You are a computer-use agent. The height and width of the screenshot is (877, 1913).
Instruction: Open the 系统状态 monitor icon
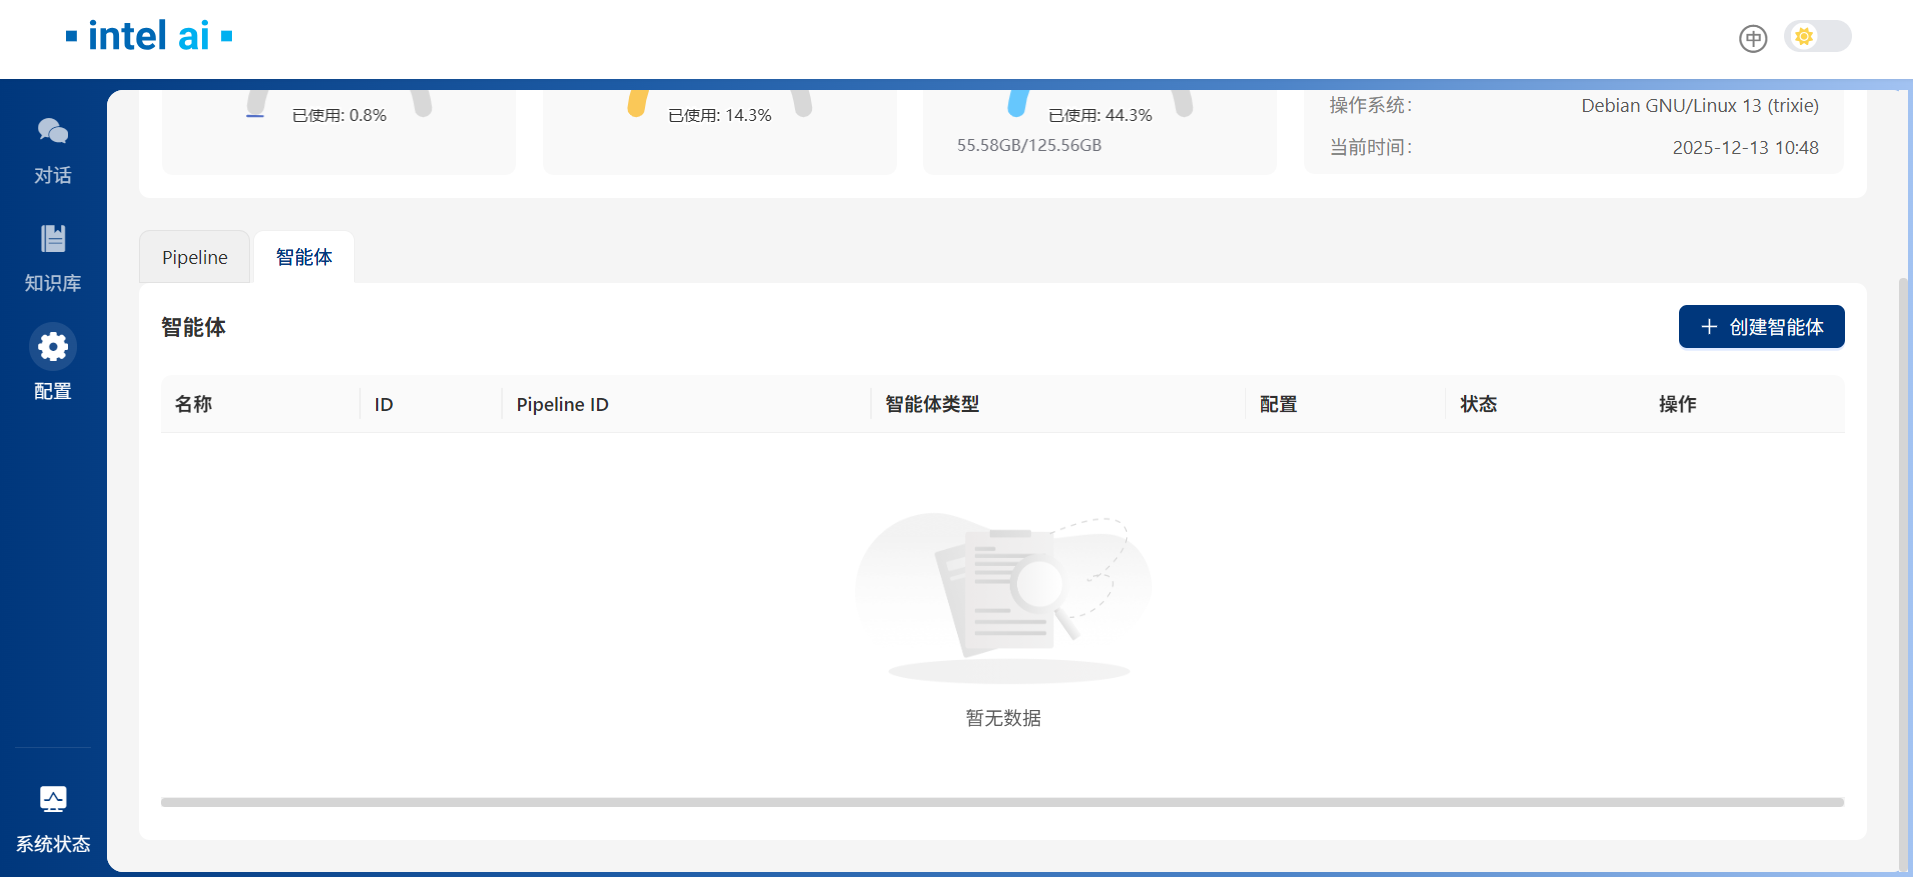coord(53,799)
